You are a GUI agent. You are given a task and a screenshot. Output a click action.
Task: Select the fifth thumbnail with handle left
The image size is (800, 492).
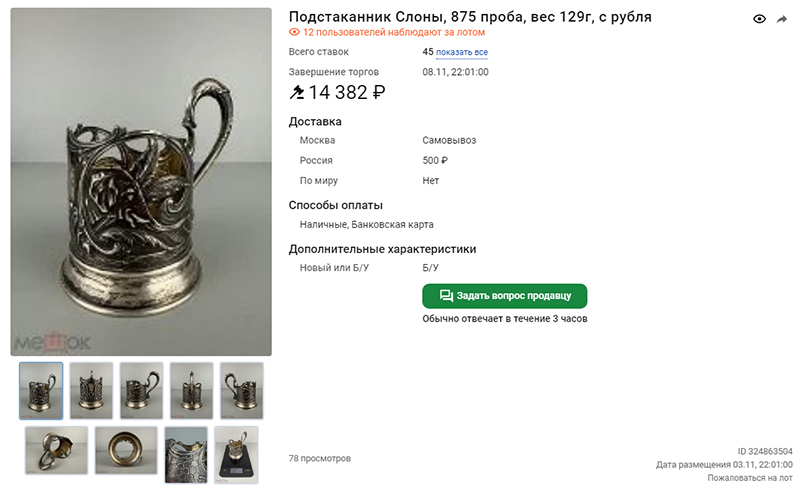click(241, 391)
